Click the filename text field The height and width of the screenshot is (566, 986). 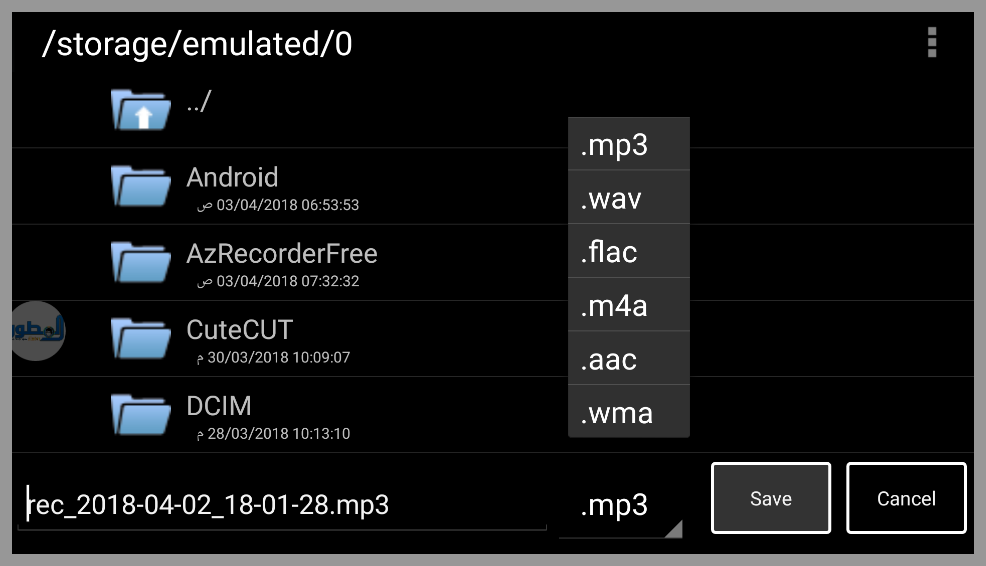(282, 505)
